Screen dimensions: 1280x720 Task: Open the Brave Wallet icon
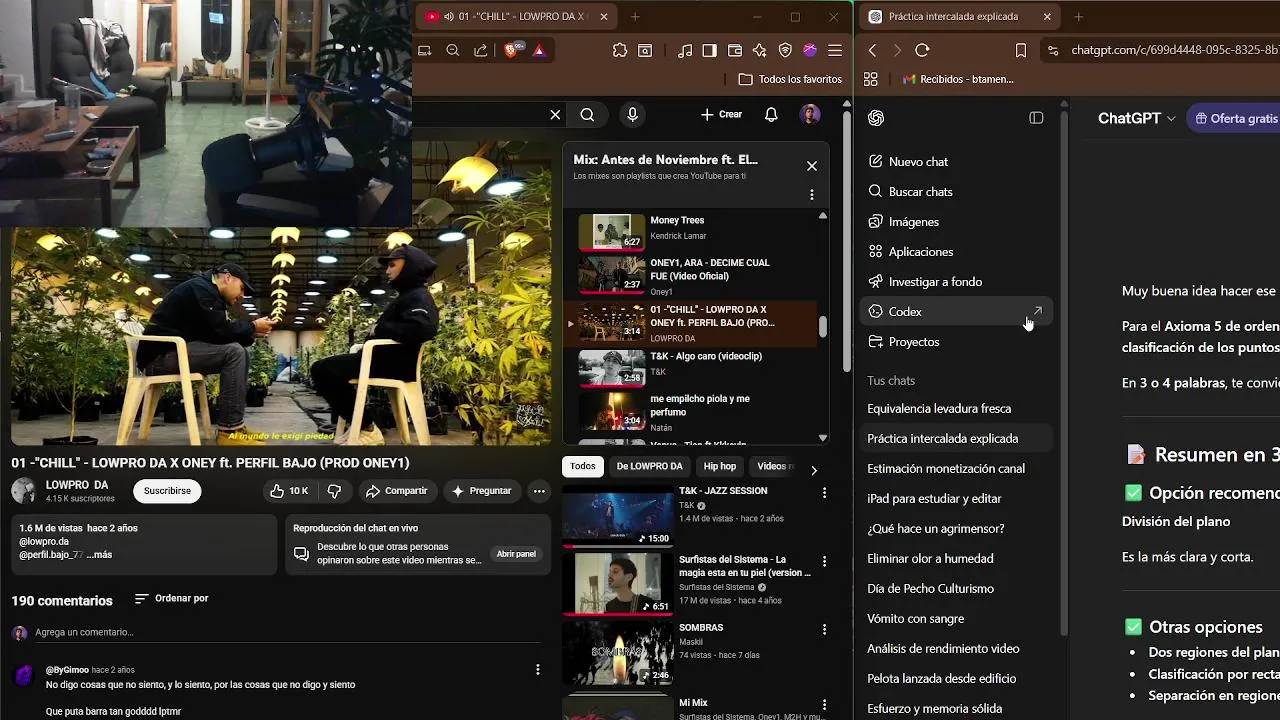(x=734, y=50)
